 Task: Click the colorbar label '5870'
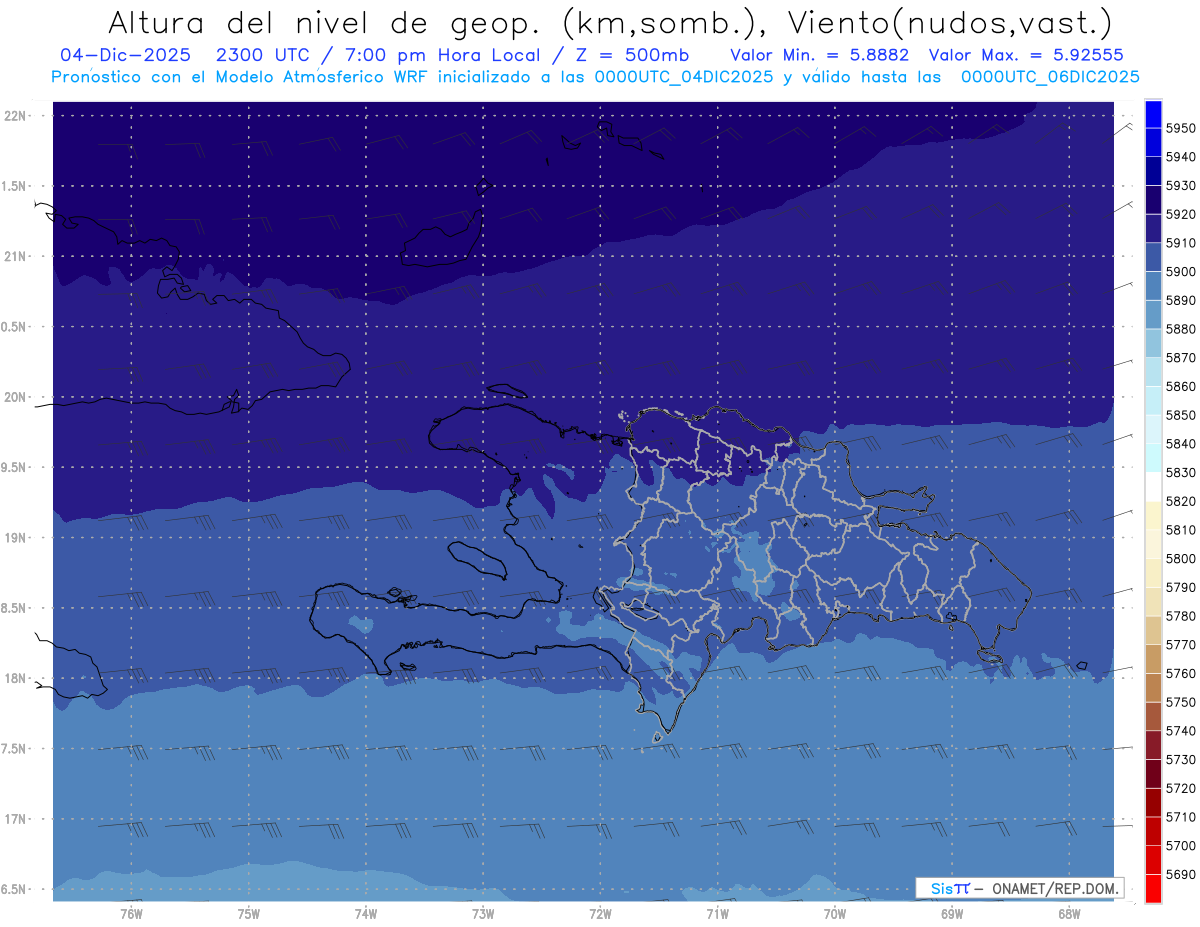point(1181,358)
